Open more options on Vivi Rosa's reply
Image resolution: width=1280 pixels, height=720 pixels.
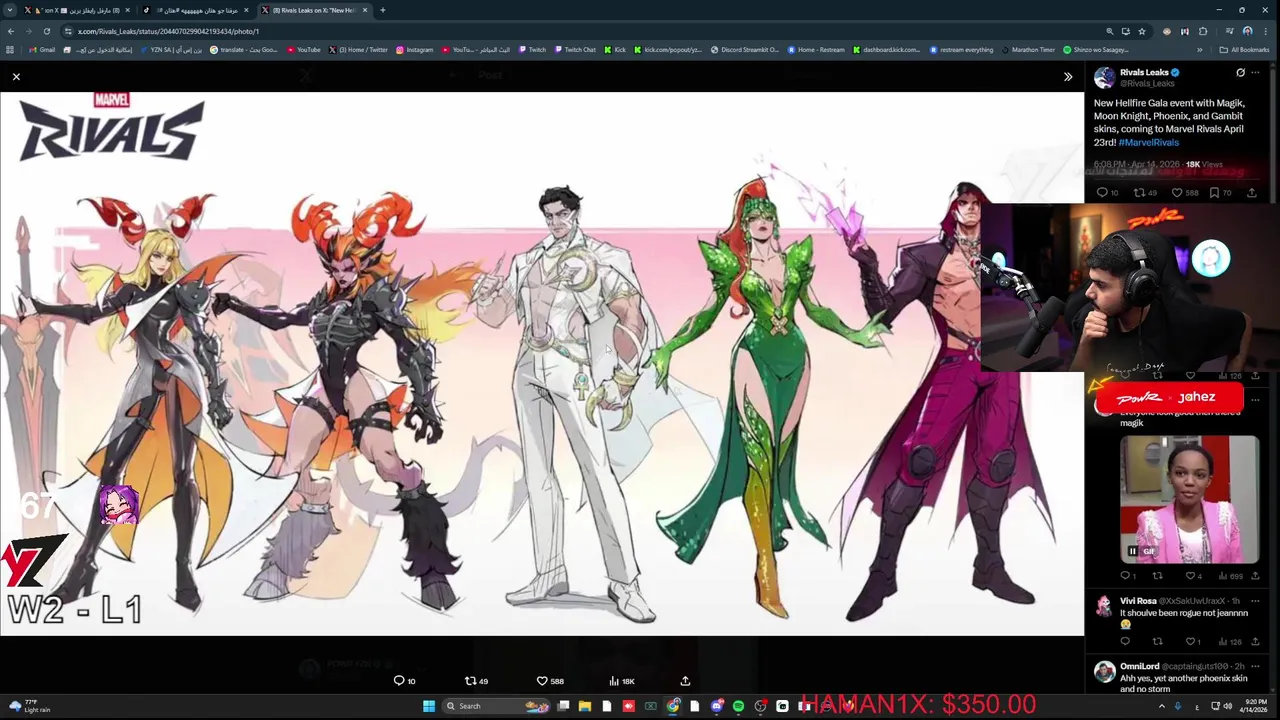[x=1255, y=601]
